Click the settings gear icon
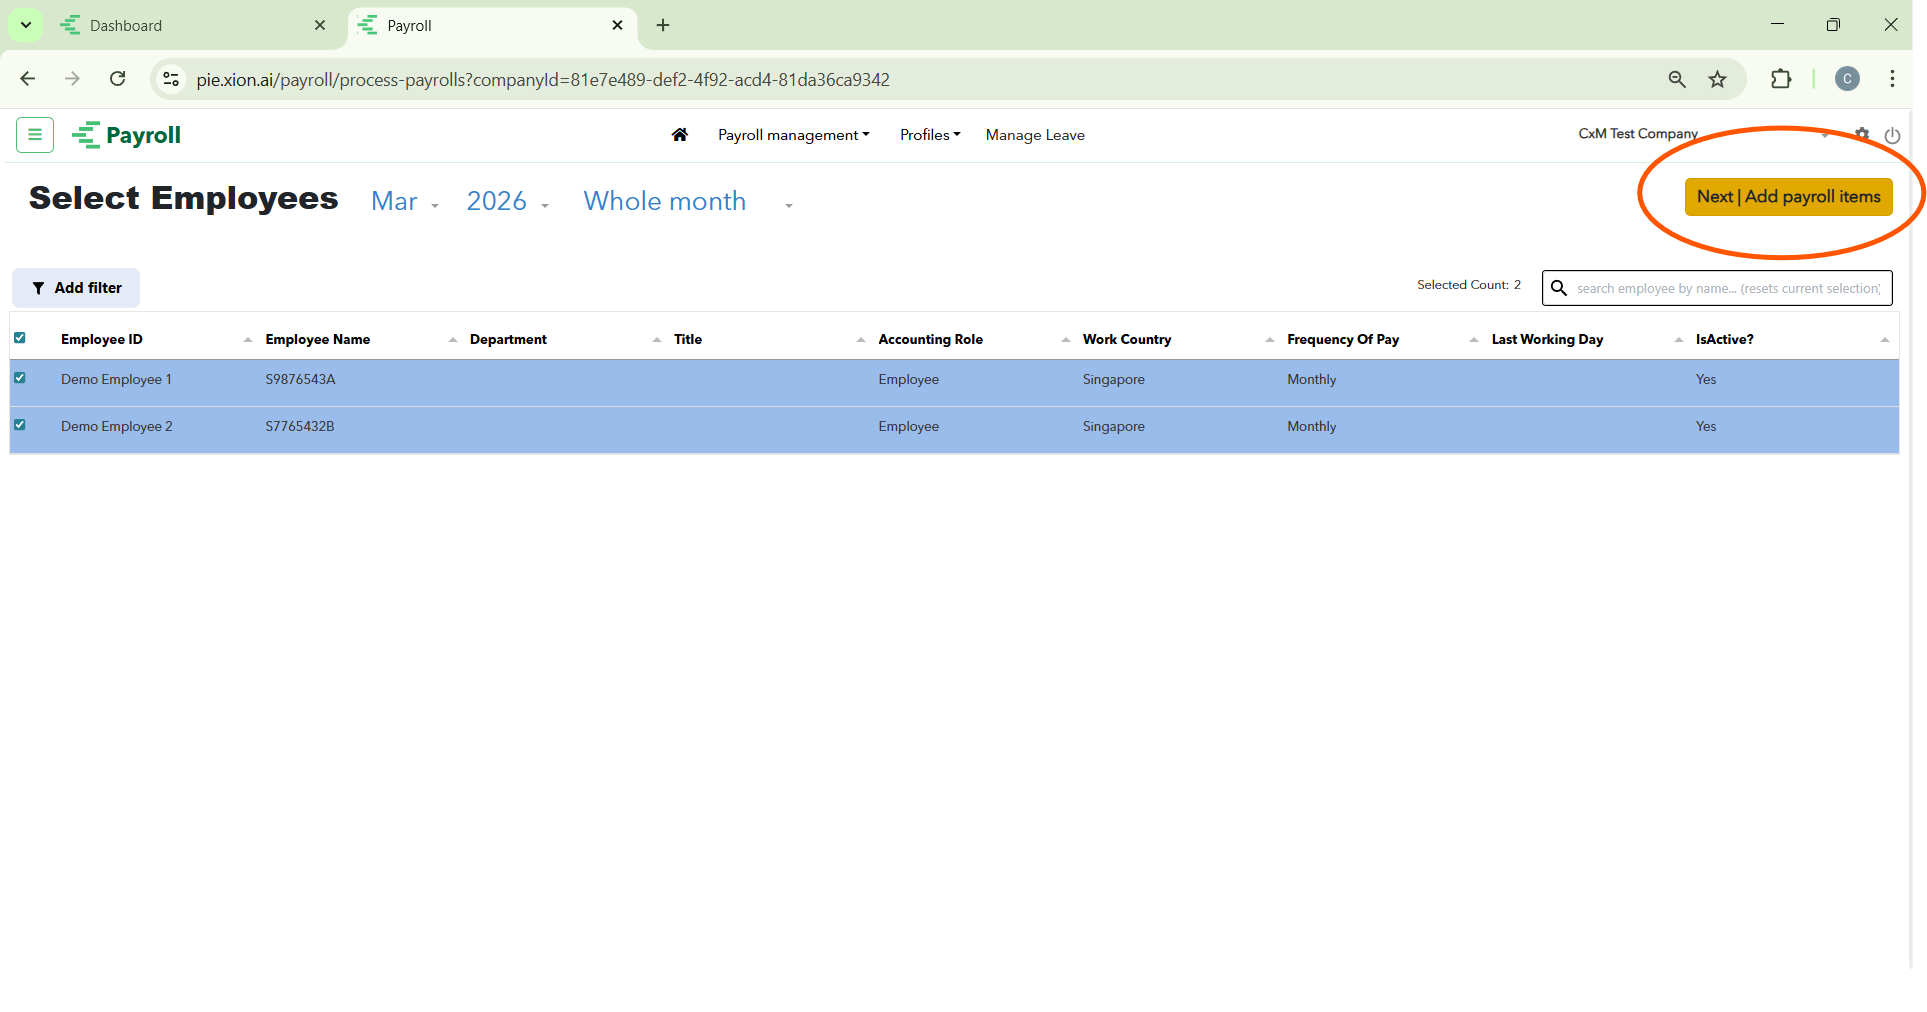 [x=1861, y=134]
